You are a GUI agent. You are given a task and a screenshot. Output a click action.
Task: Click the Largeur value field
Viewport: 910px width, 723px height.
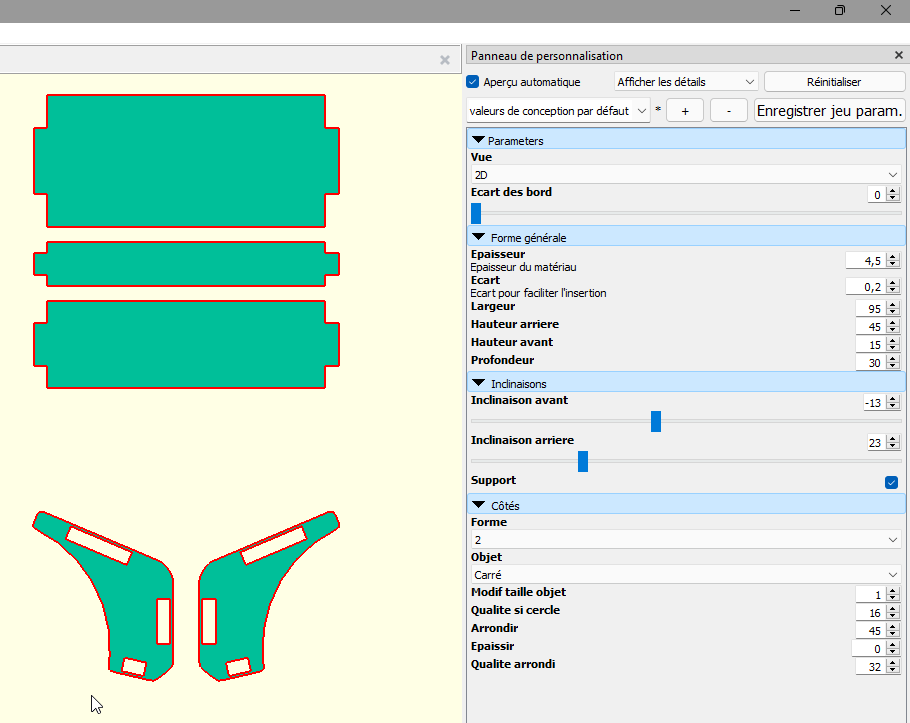click(870, 309)
